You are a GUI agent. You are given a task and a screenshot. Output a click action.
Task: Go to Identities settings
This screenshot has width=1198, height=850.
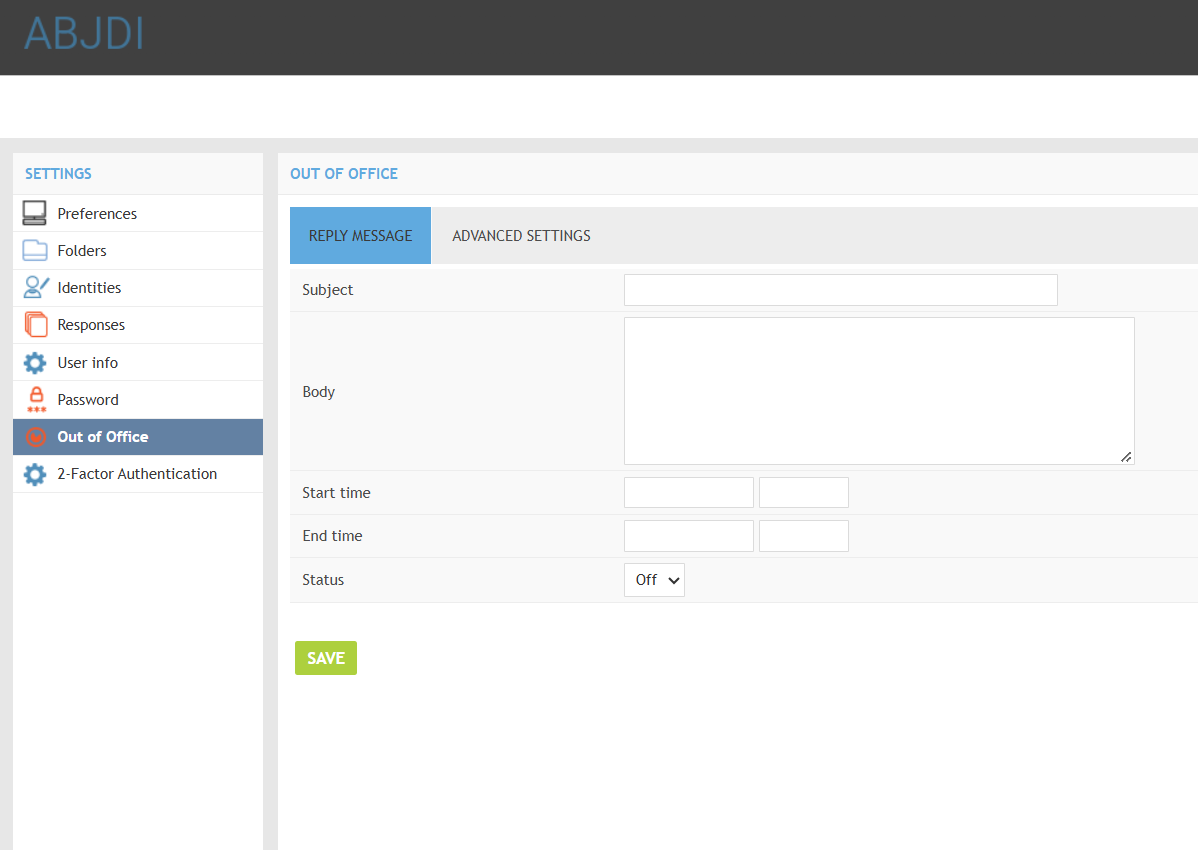(x=138, y=288)
